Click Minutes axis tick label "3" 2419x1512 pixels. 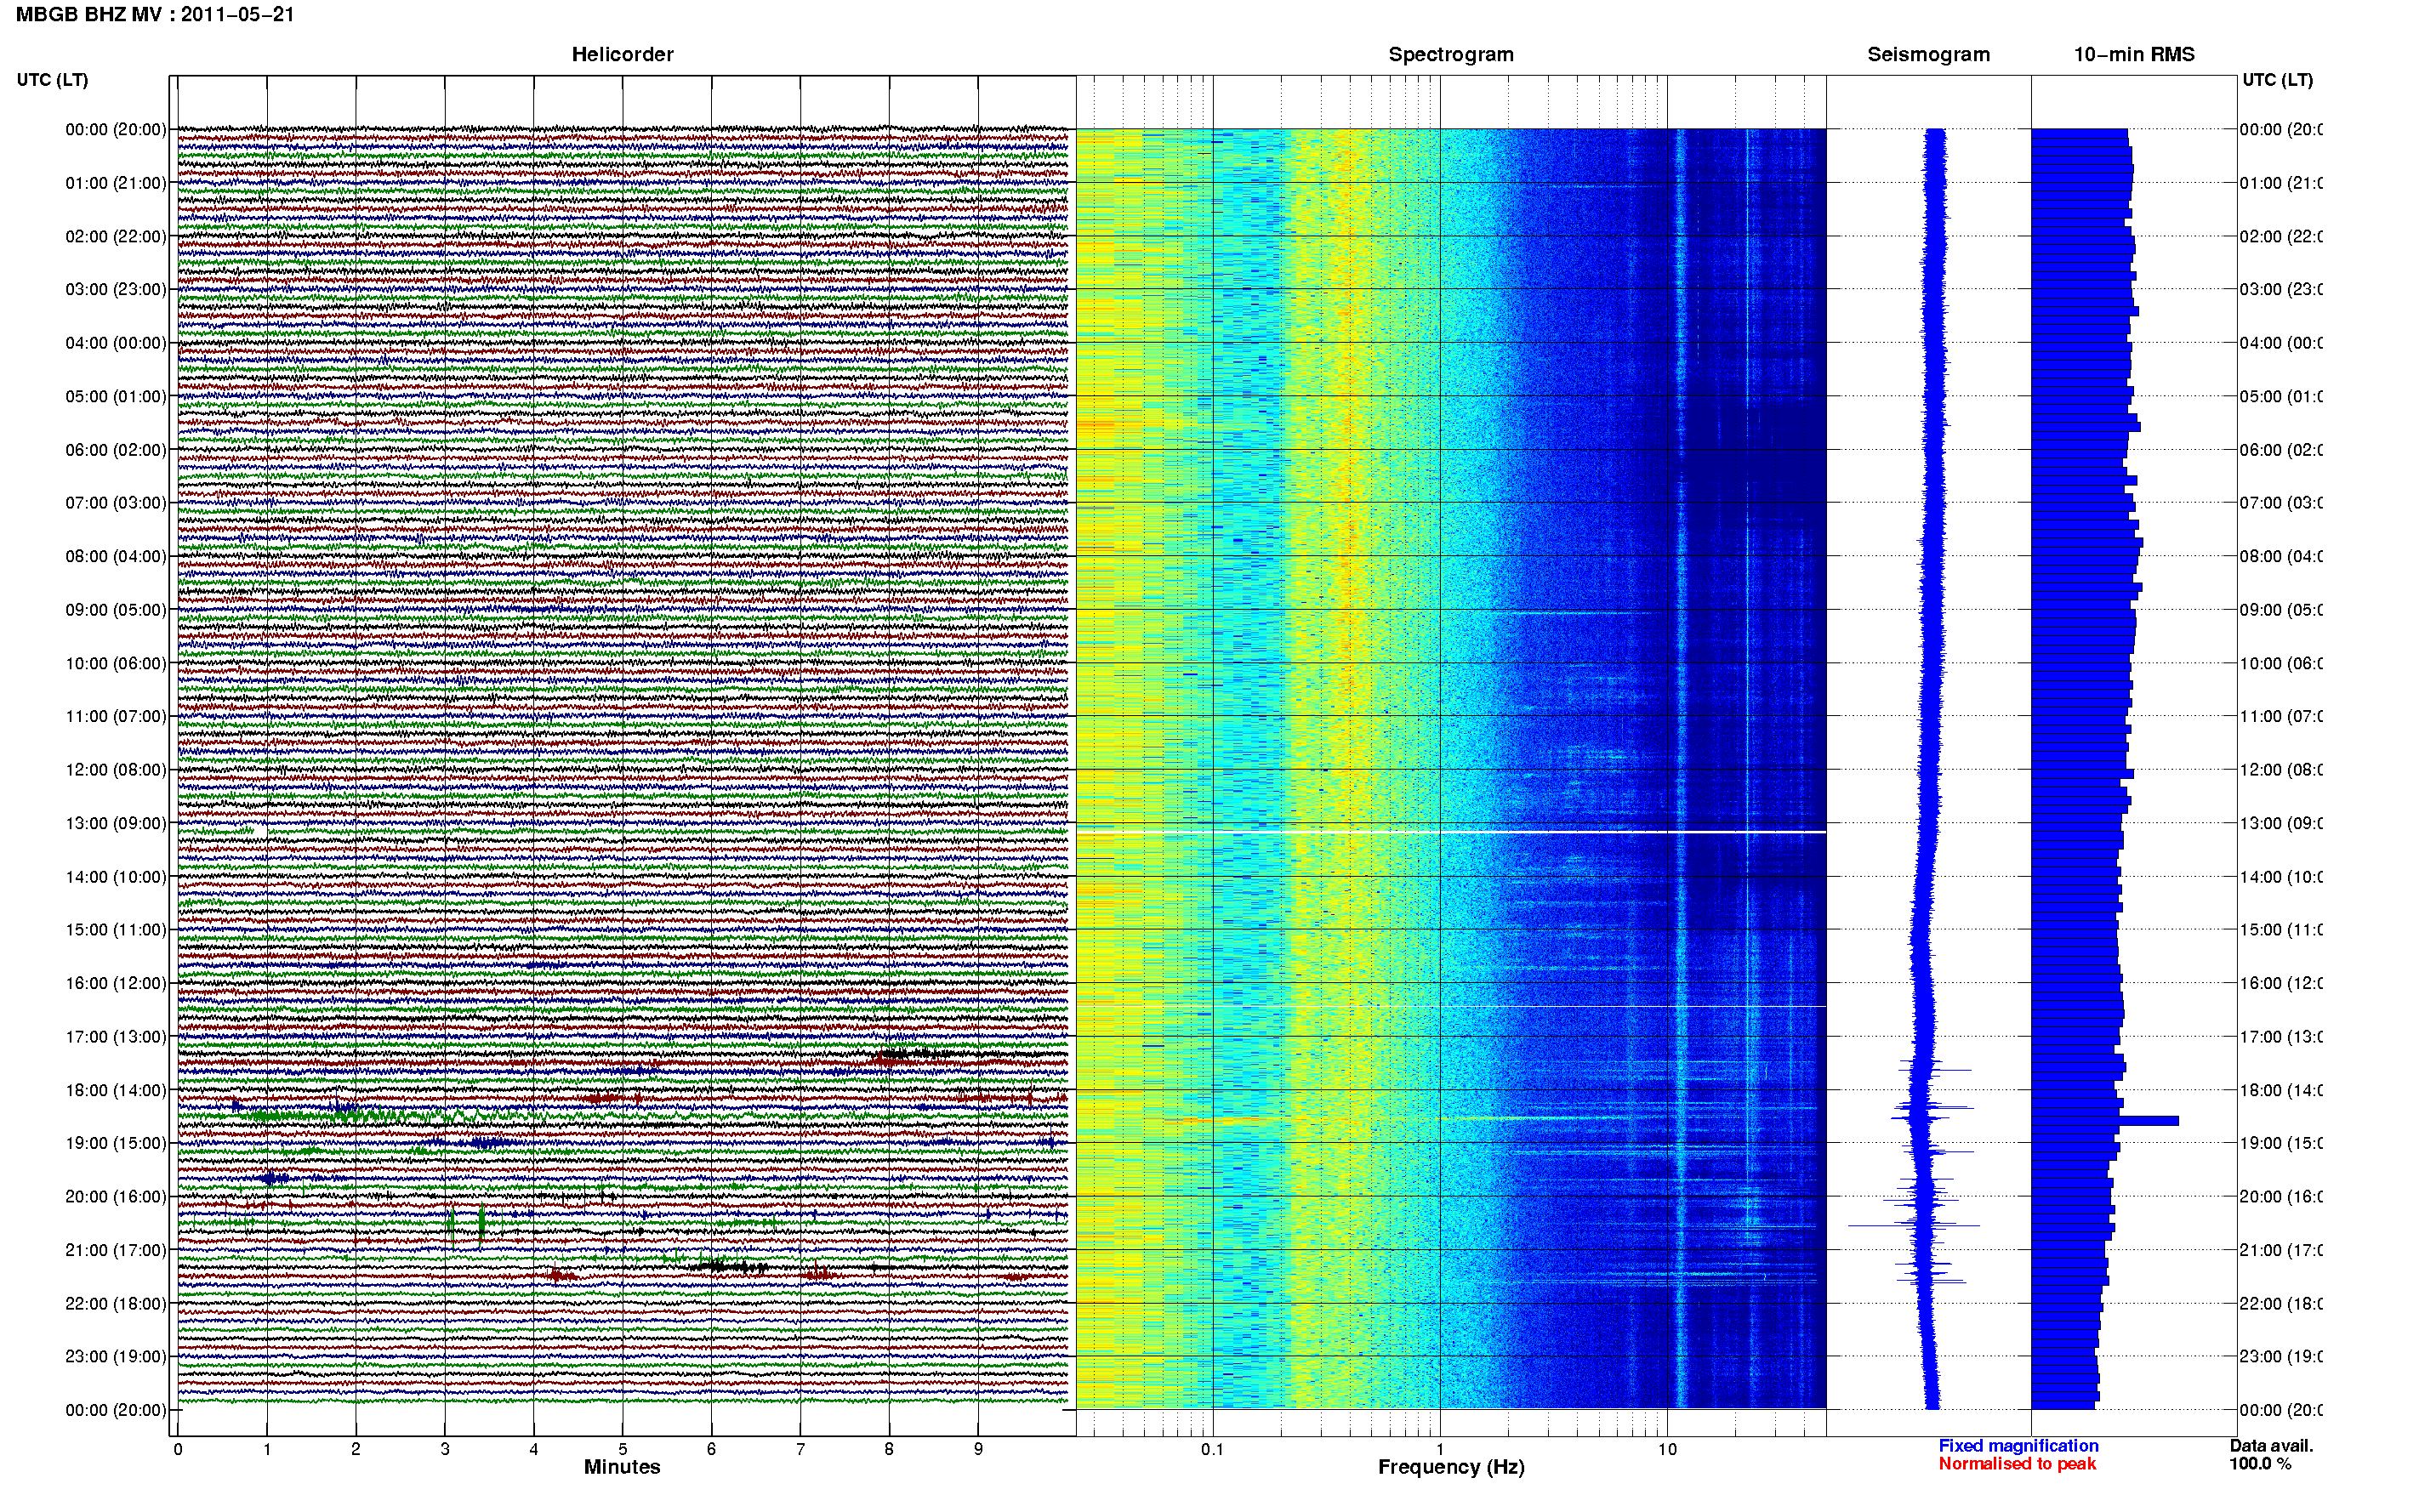coord(445,1449)
